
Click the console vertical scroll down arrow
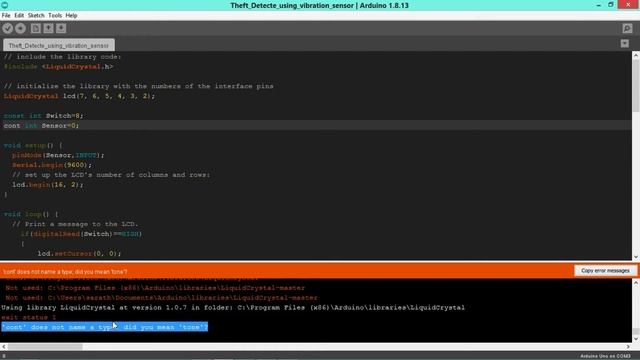click(x=636, y=339)
